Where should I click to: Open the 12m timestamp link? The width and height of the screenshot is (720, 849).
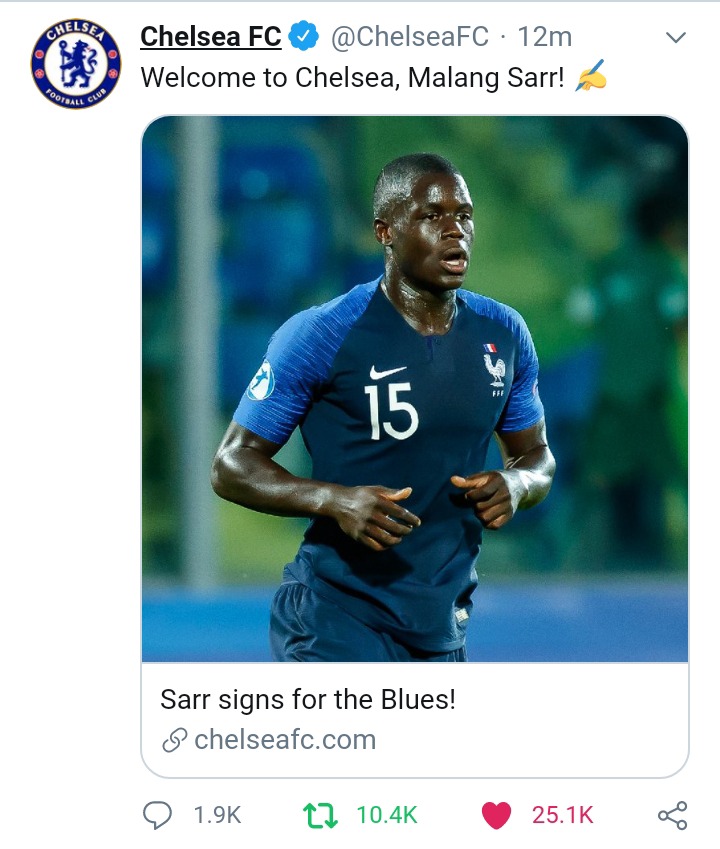[x=545, y=37]
